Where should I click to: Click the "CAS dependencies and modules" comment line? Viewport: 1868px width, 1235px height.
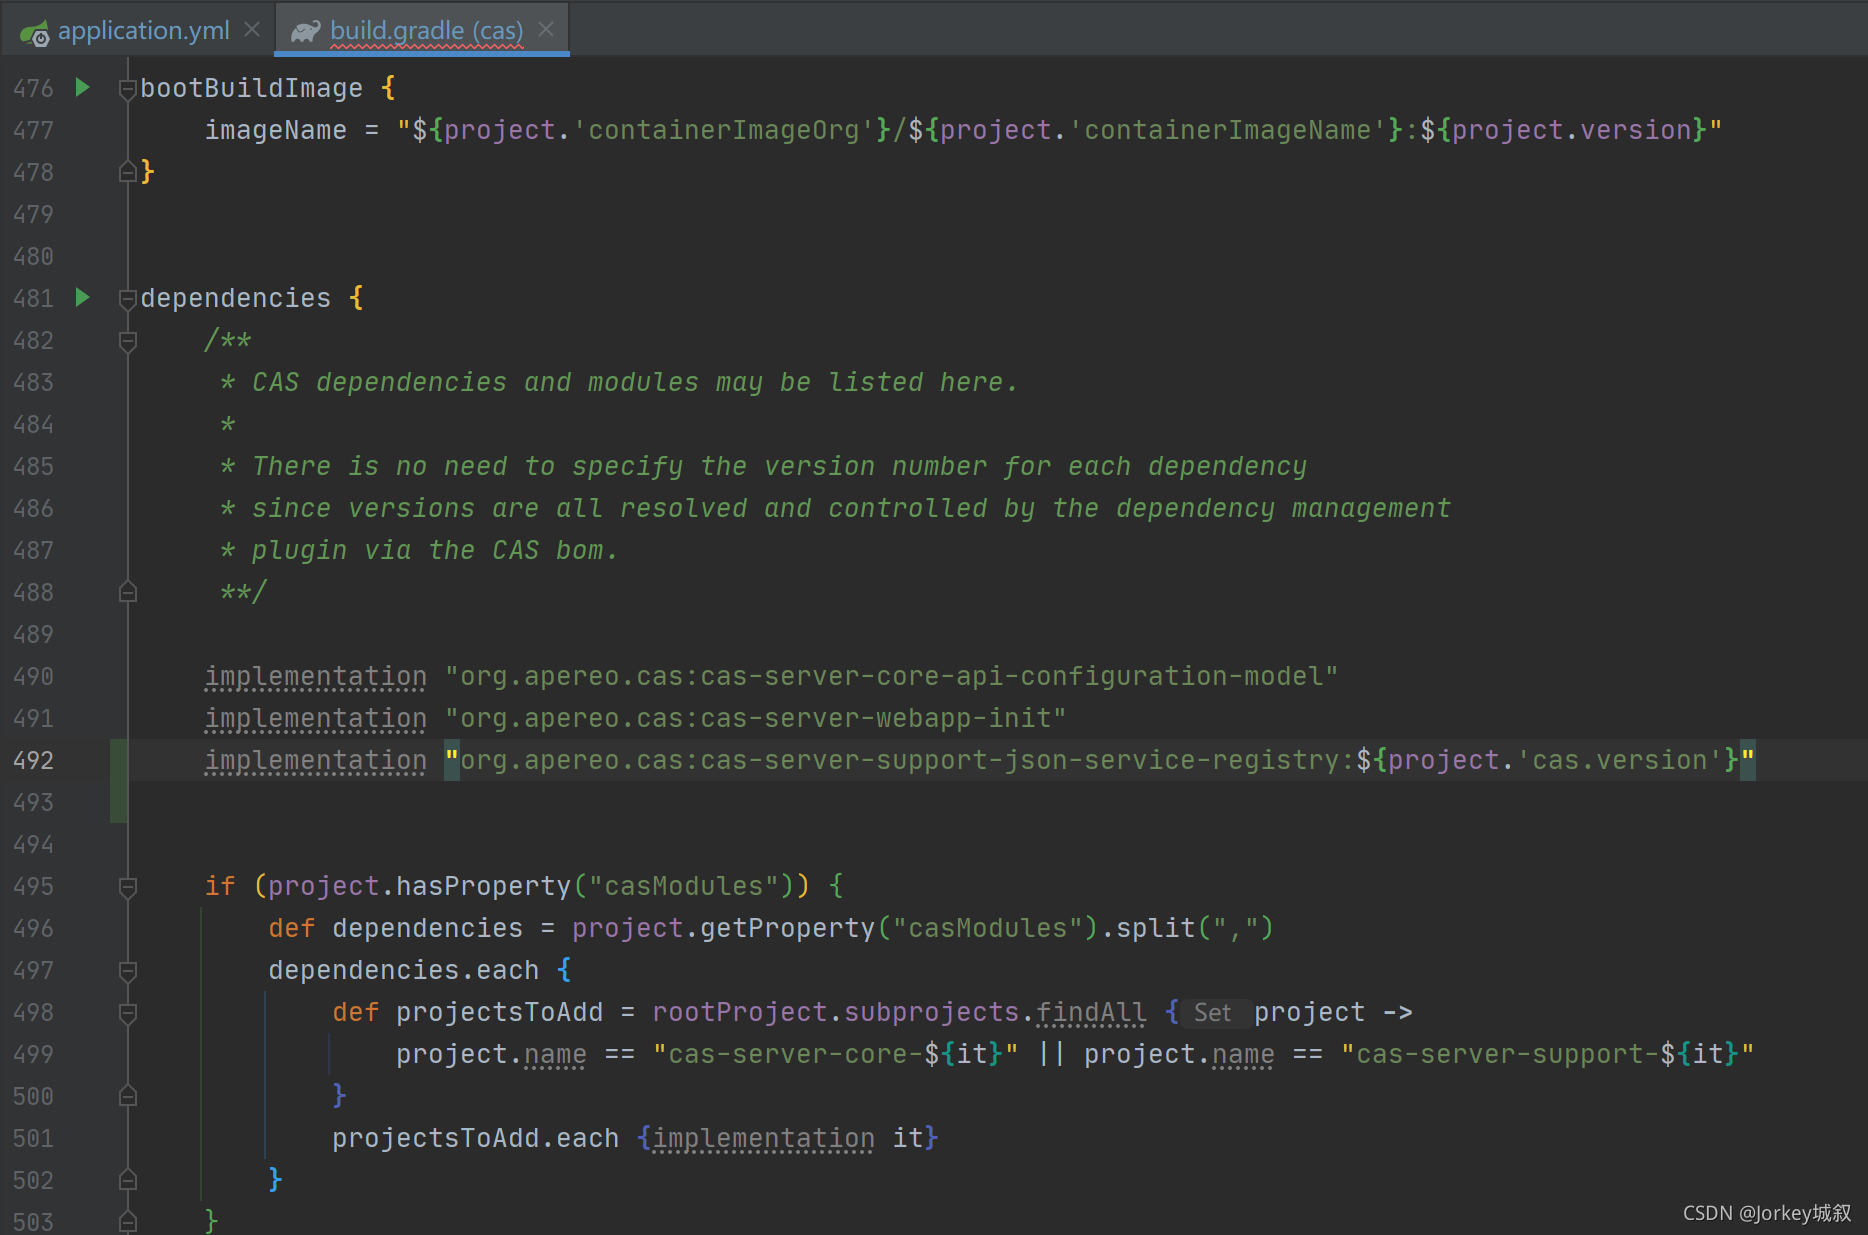[620, 383]
